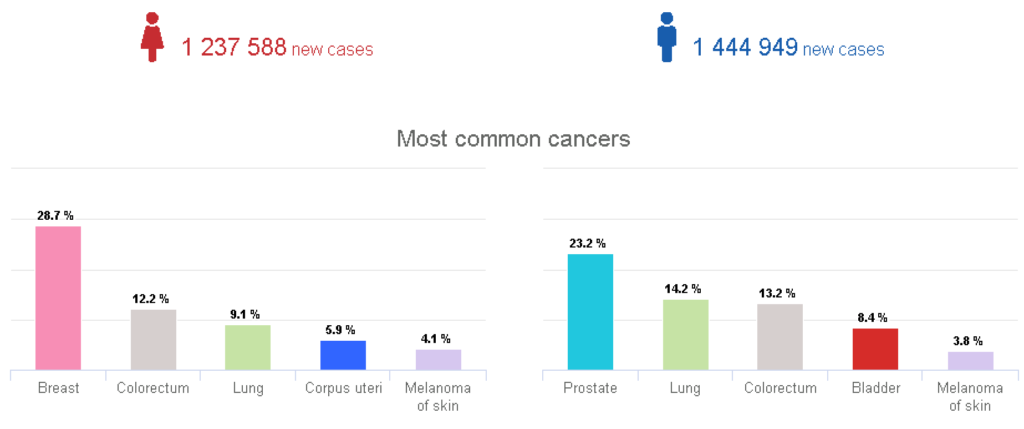Viewport: 1024px width, 429px height.
Task: Click the 28.7 % data label
Action: click(56, 216)
